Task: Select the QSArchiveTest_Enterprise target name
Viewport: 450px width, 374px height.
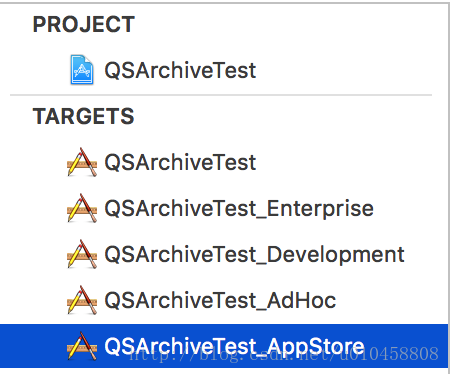Action: coord(239,209)
